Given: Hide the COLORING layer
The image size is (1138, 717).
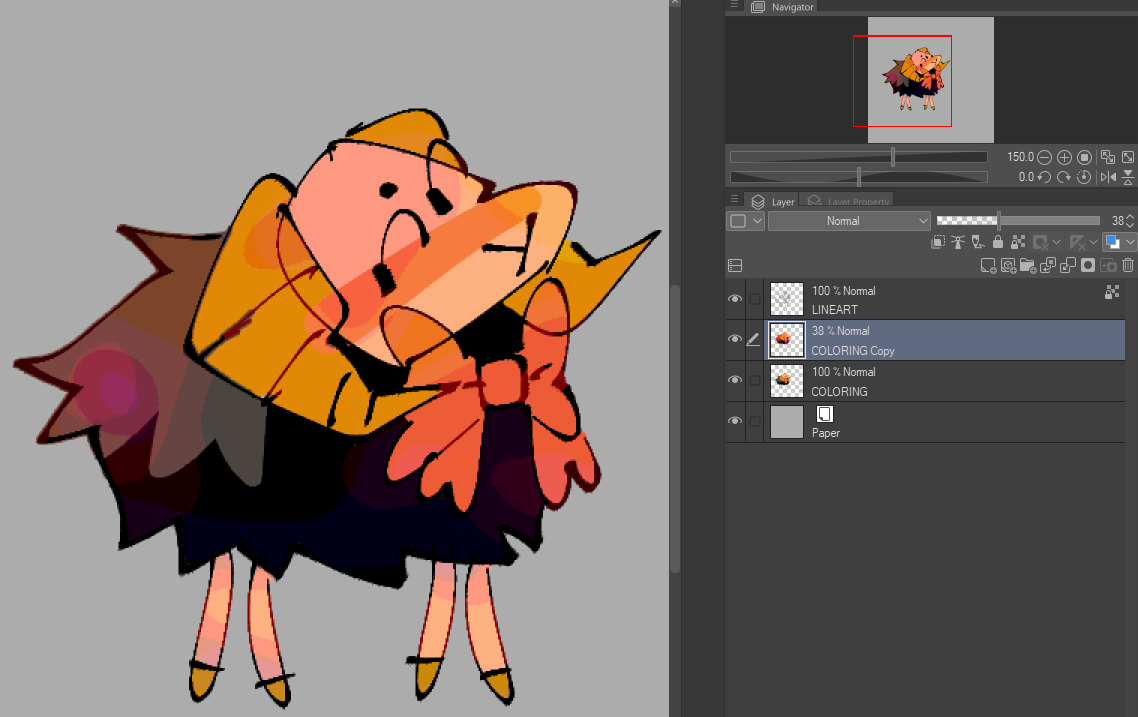Looking at the screenshot, I should click(735, 380).
